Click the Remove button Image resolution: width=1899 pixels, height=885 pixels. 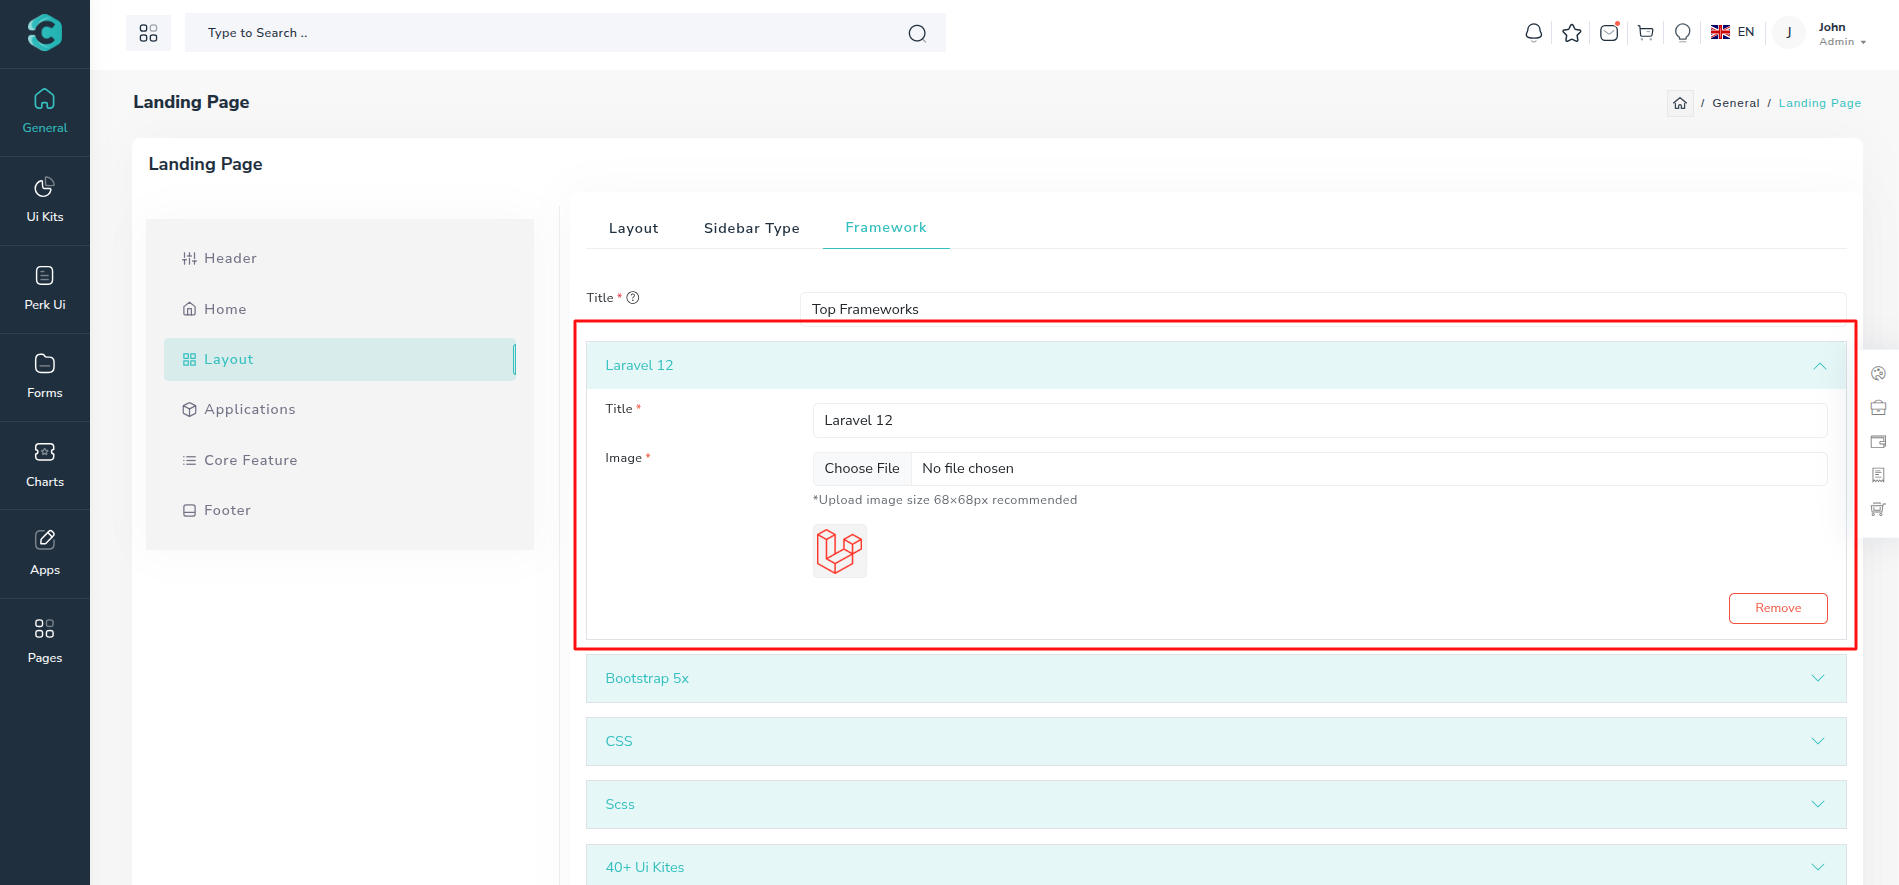(x=1777, y=608)
